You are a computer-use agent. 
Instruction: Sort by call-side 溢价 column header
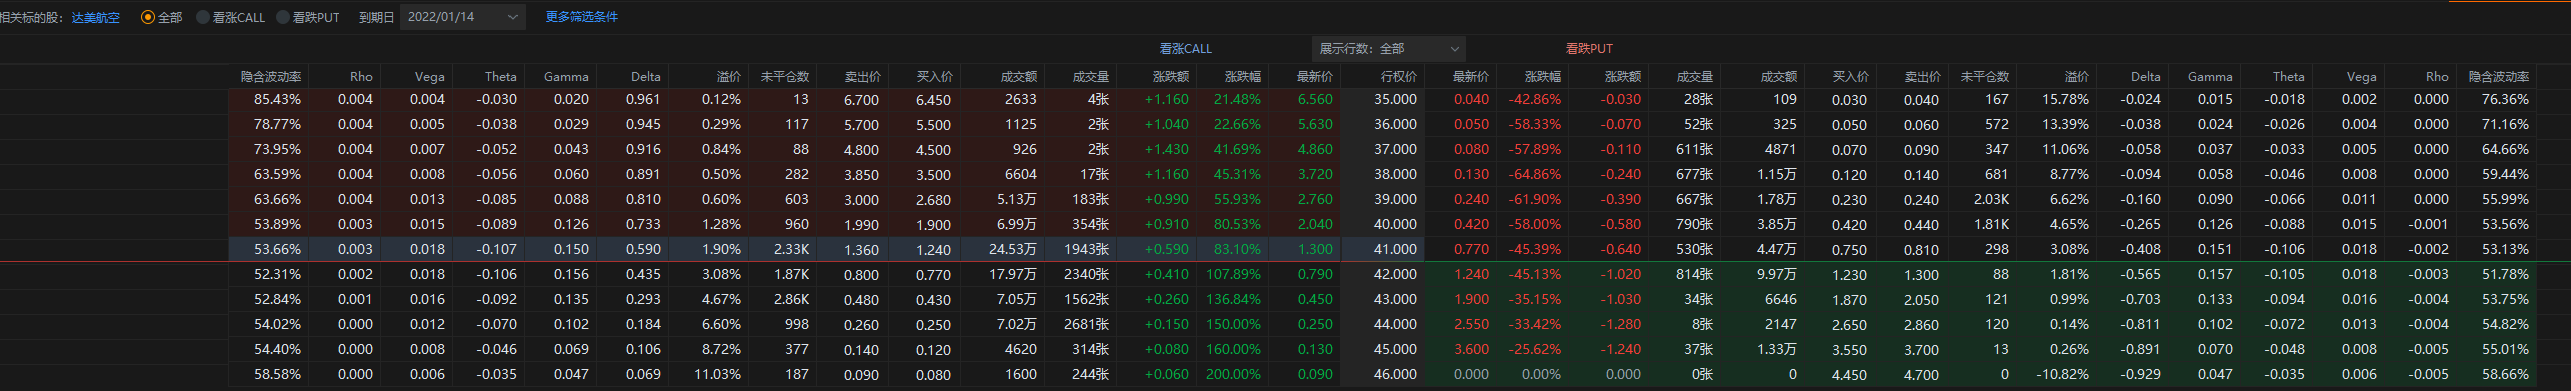tap(729, 76)
